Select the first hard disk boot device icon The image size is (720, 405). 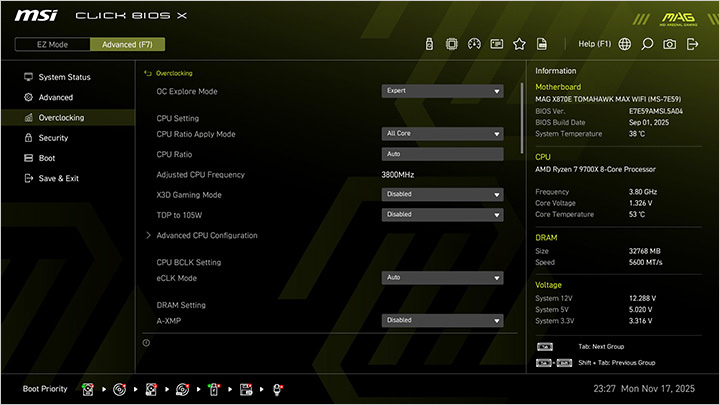pyautogui.click(x=88, y=389)
